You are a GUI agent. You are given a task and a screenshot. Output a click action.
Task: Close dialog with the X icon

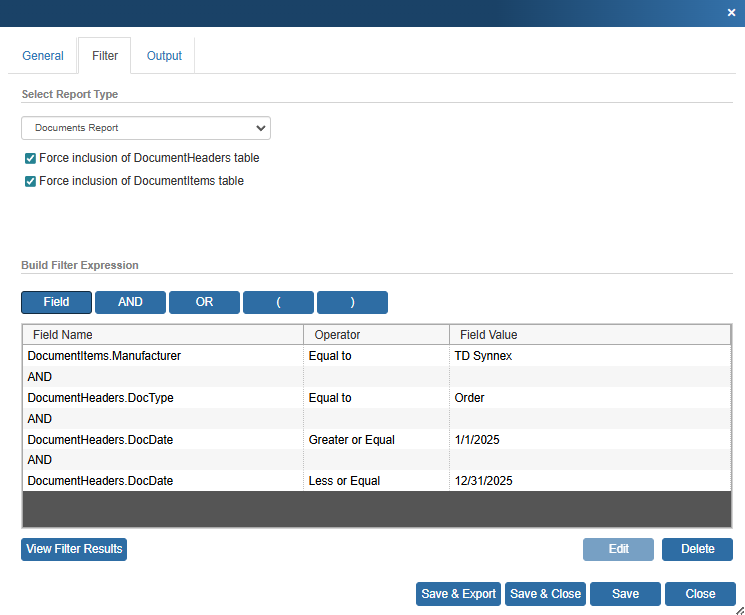click(x=731, y=12)
